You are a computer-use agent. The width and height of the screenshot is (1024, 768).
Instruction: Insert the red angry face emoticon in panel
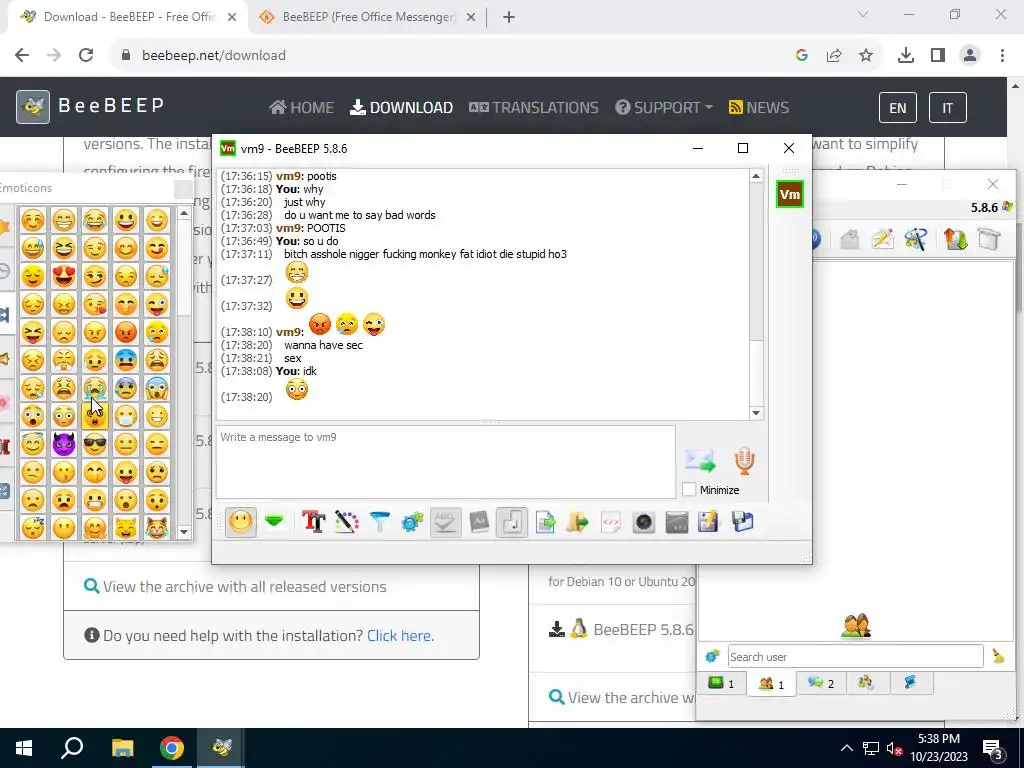[x=126, y=332]
